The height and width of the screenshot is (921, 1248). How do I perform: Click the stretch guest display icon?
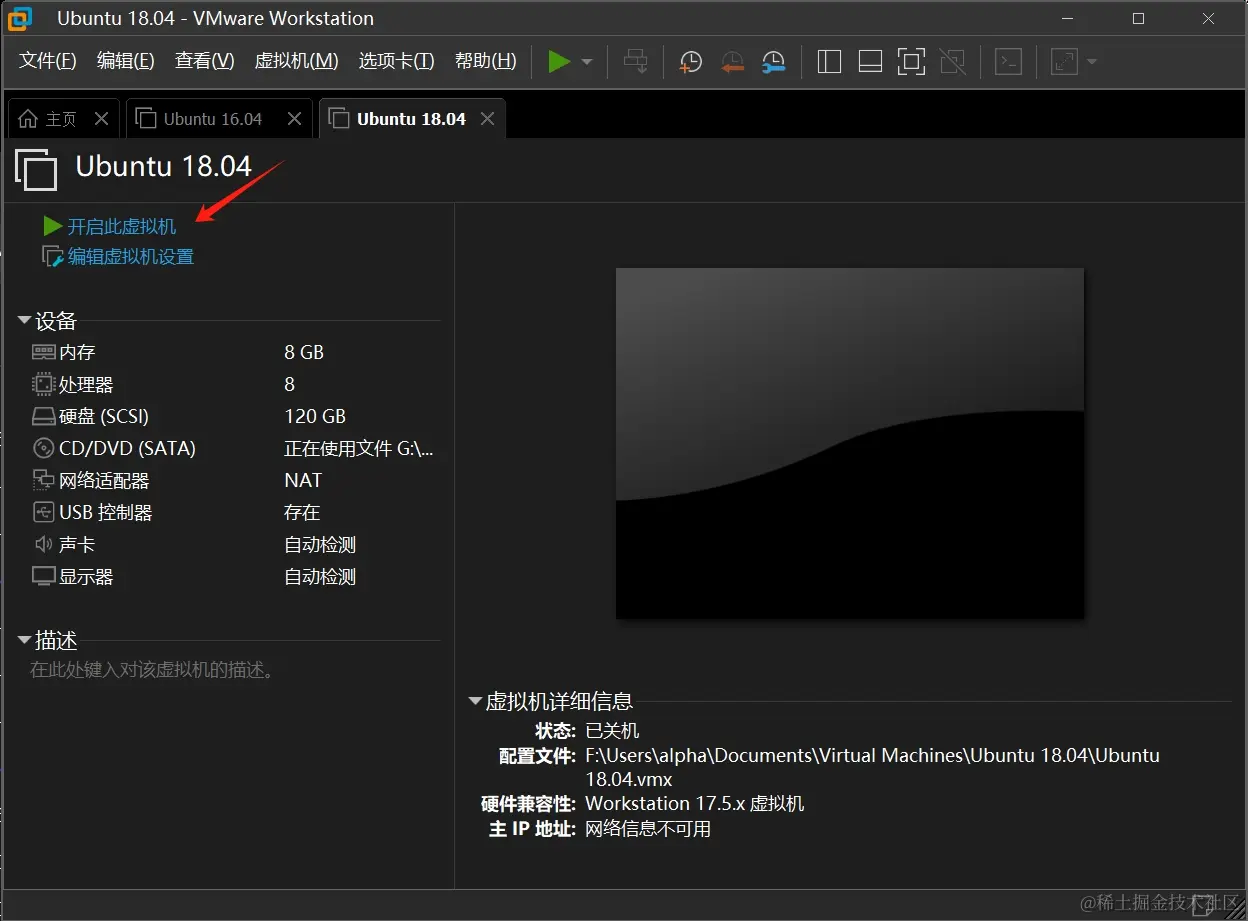[1064, 62]
